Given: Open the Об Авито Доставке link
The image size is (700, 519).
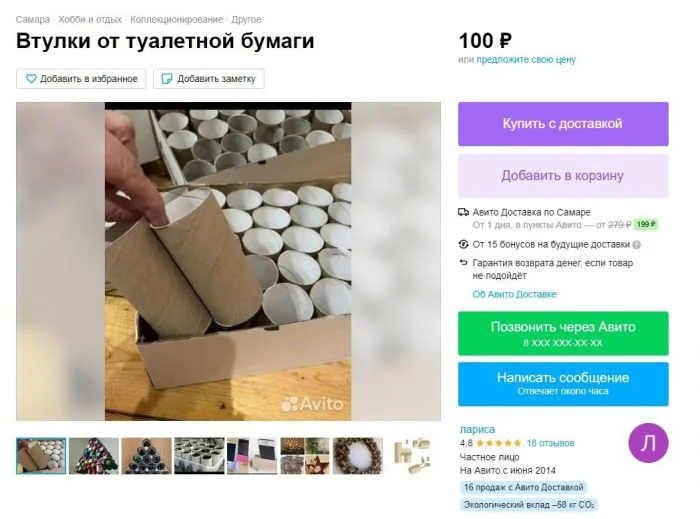Looking at the screenshot, I should 514,294.
